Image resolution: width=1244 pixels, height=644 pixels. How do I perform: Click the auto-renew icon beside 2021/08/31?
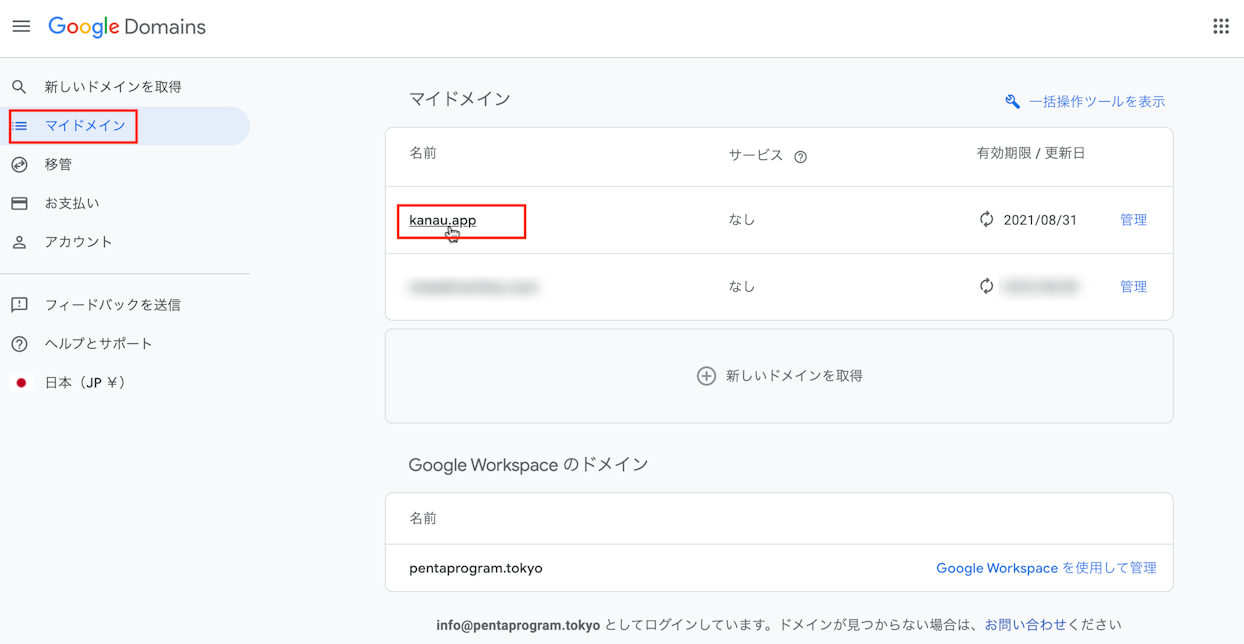[x=986, y=220]
